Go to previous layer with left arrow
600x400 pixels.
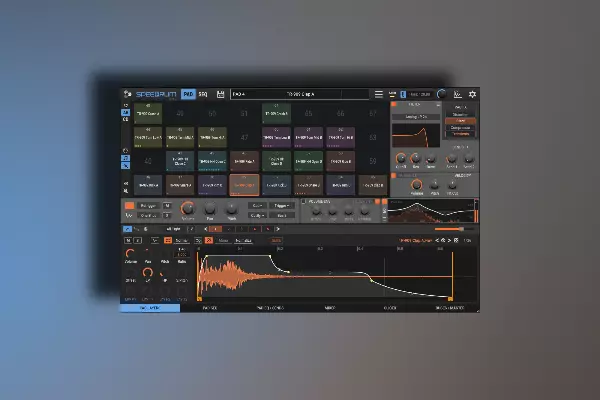click(206, 229)
